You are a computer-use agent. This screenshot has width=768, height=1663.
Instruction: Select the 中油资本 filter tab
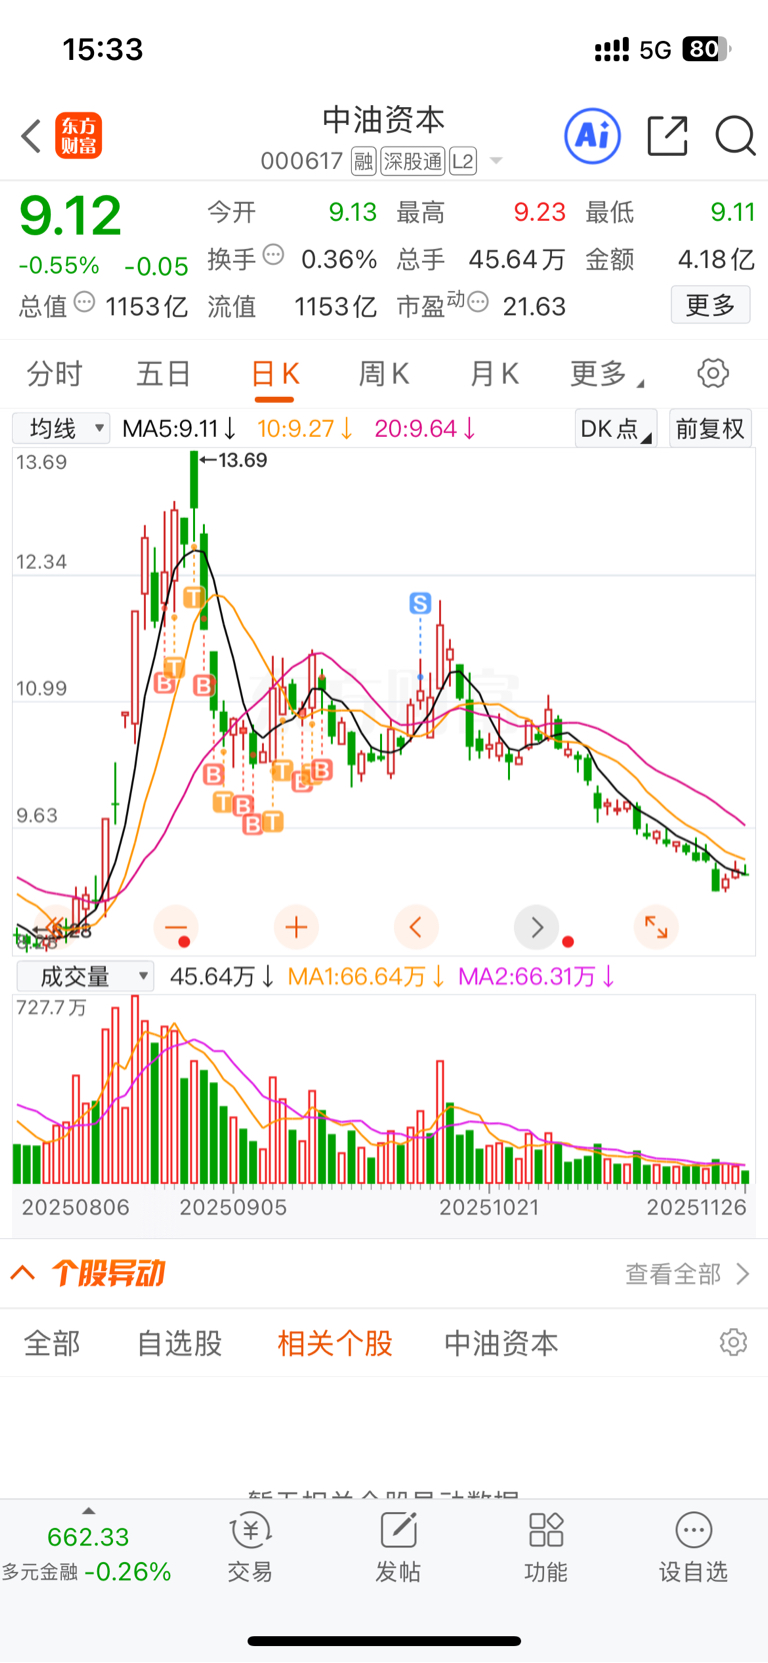coord(501,1343)
